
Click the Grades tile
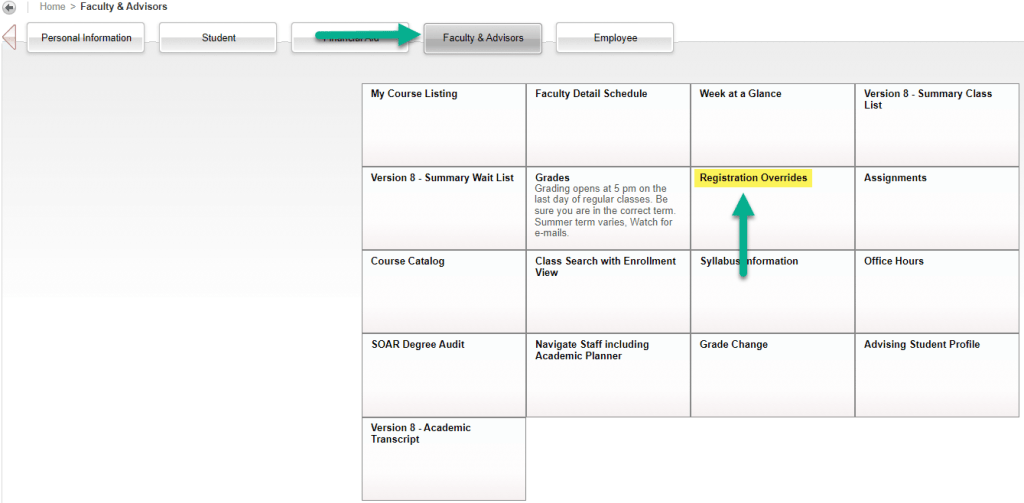tap(552, 178)
